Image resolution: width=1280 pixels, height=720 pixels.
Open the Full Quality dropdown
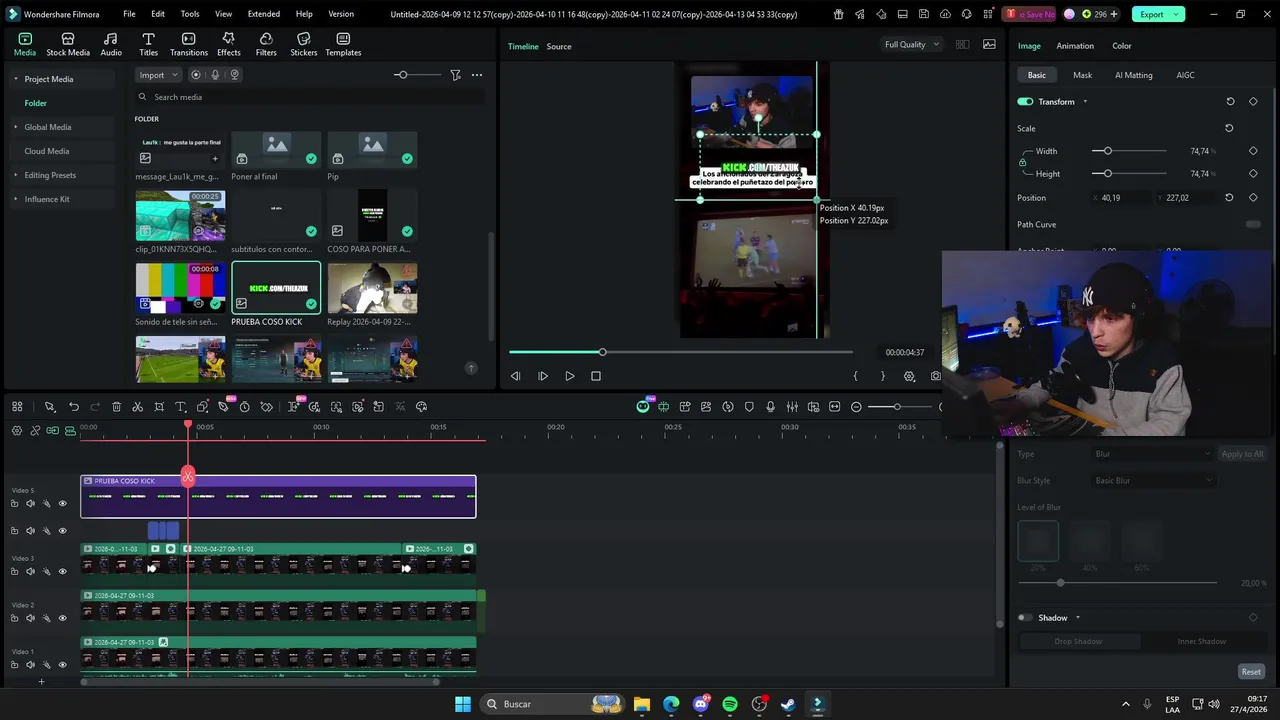(x=911, y=45)
